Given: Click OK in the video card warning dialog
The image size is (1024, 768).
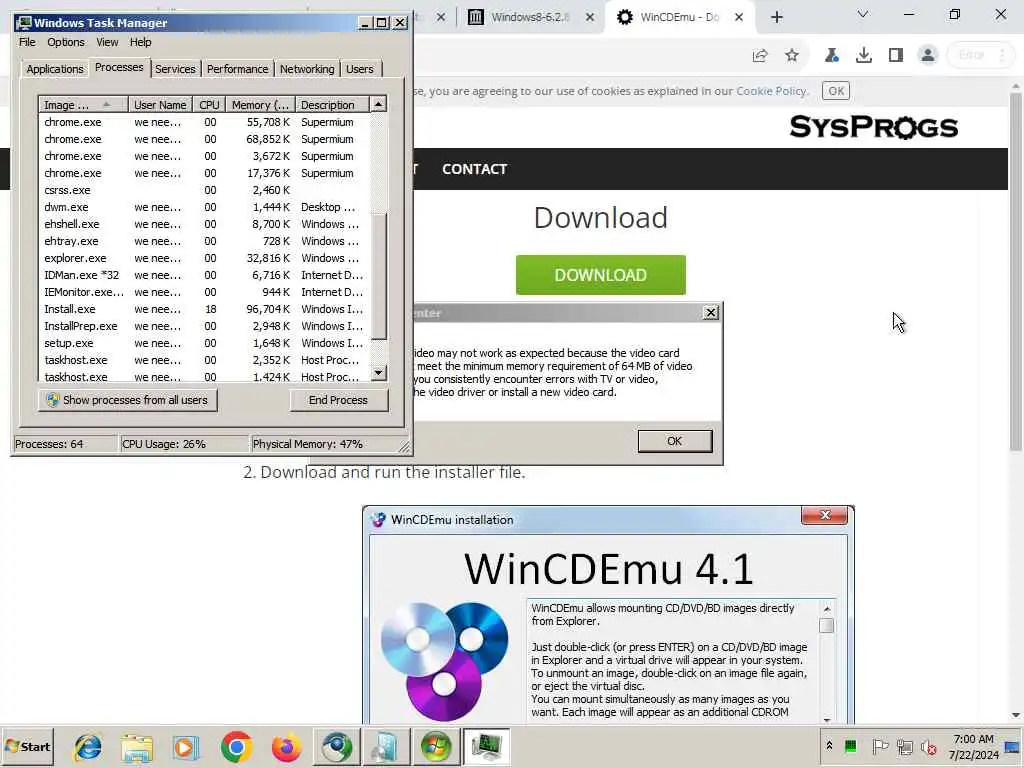Looking at the screenshot, I should (x=675, y=441).
